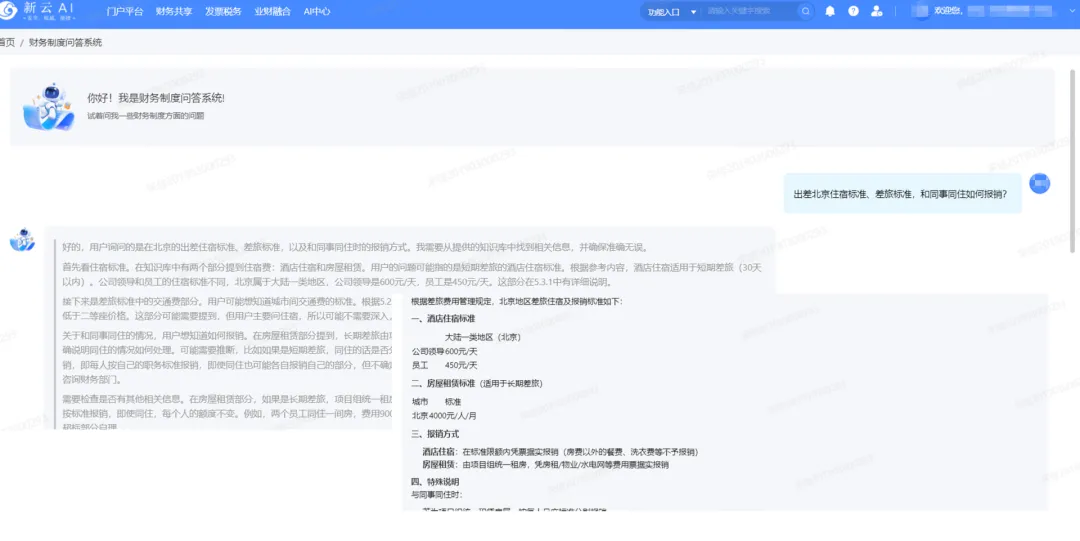Click the magnifier search icon
This screenshot has width=1080, height=541.
coord(805,11)
